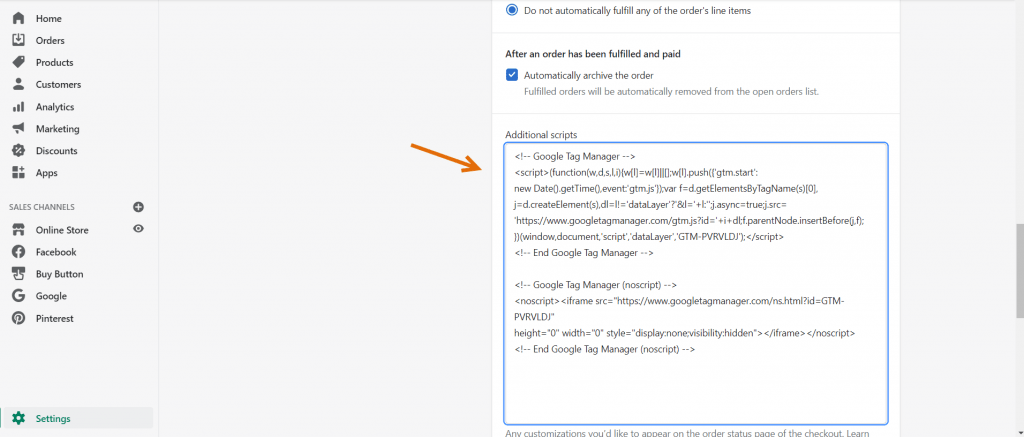Open Customers using the person icon
The image size is (1024, 437).
(x=18, y=85)
